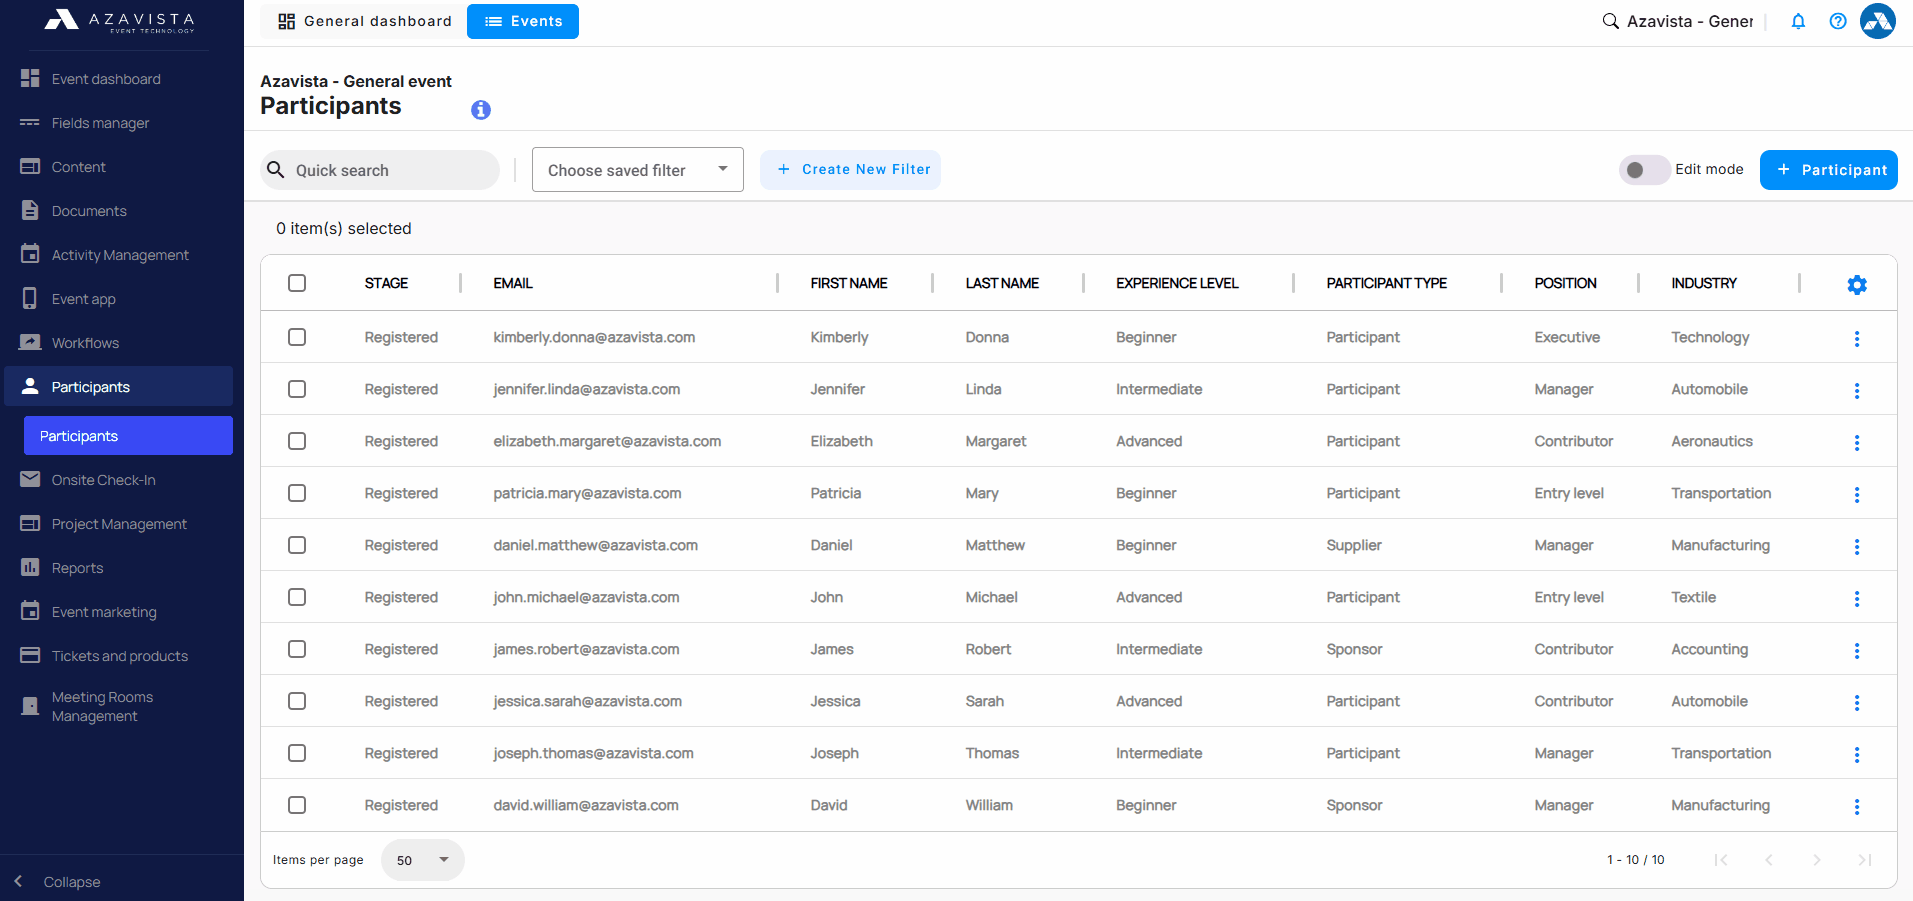This screenshot has width=1913, height=901.
Task: Toggle the Edit mode switch
Action: 1644,170
